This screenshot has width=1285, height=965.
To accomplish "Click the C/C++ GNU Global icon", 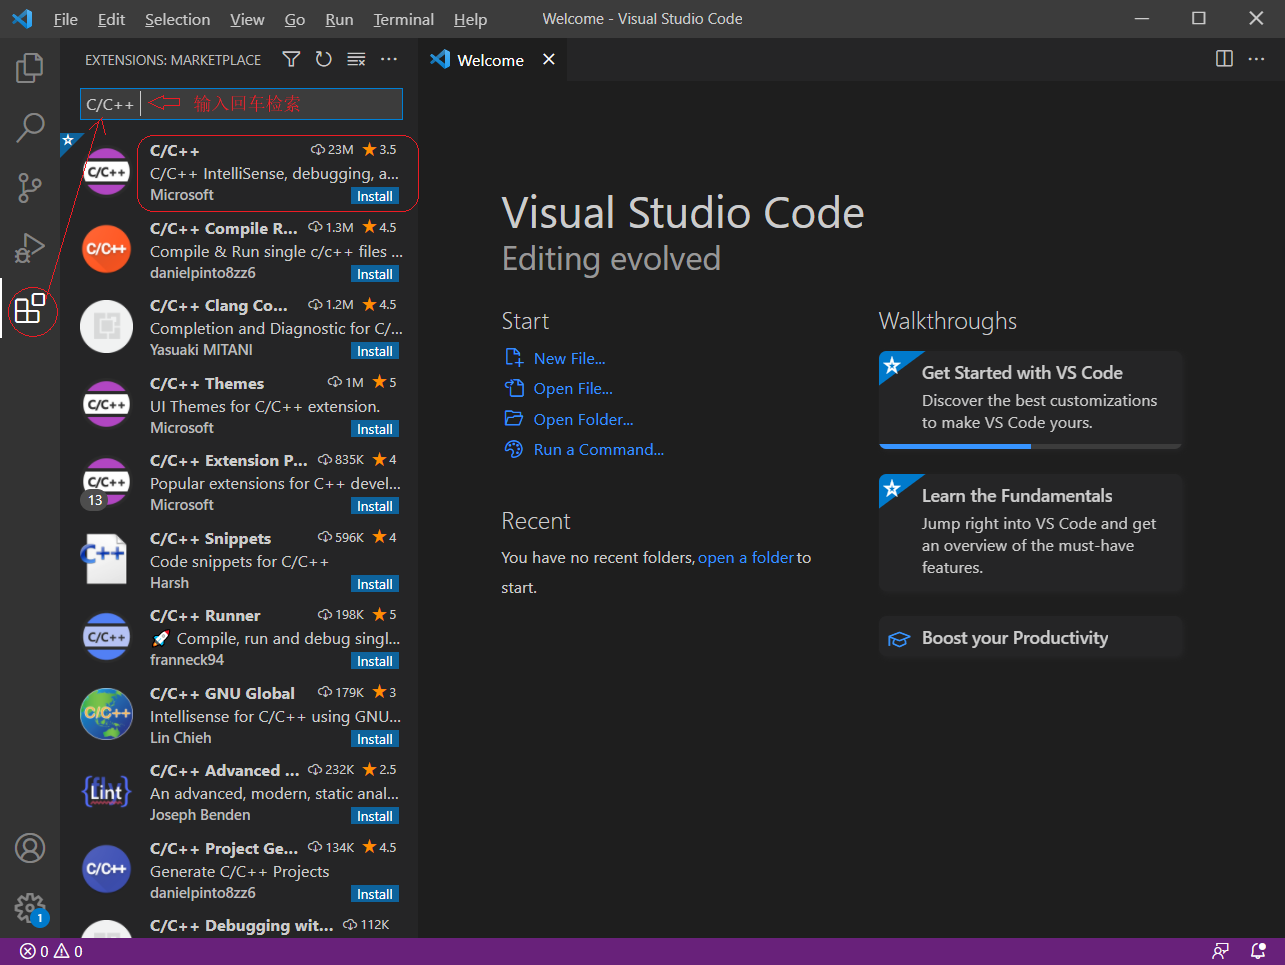I will tap(106, 714).
